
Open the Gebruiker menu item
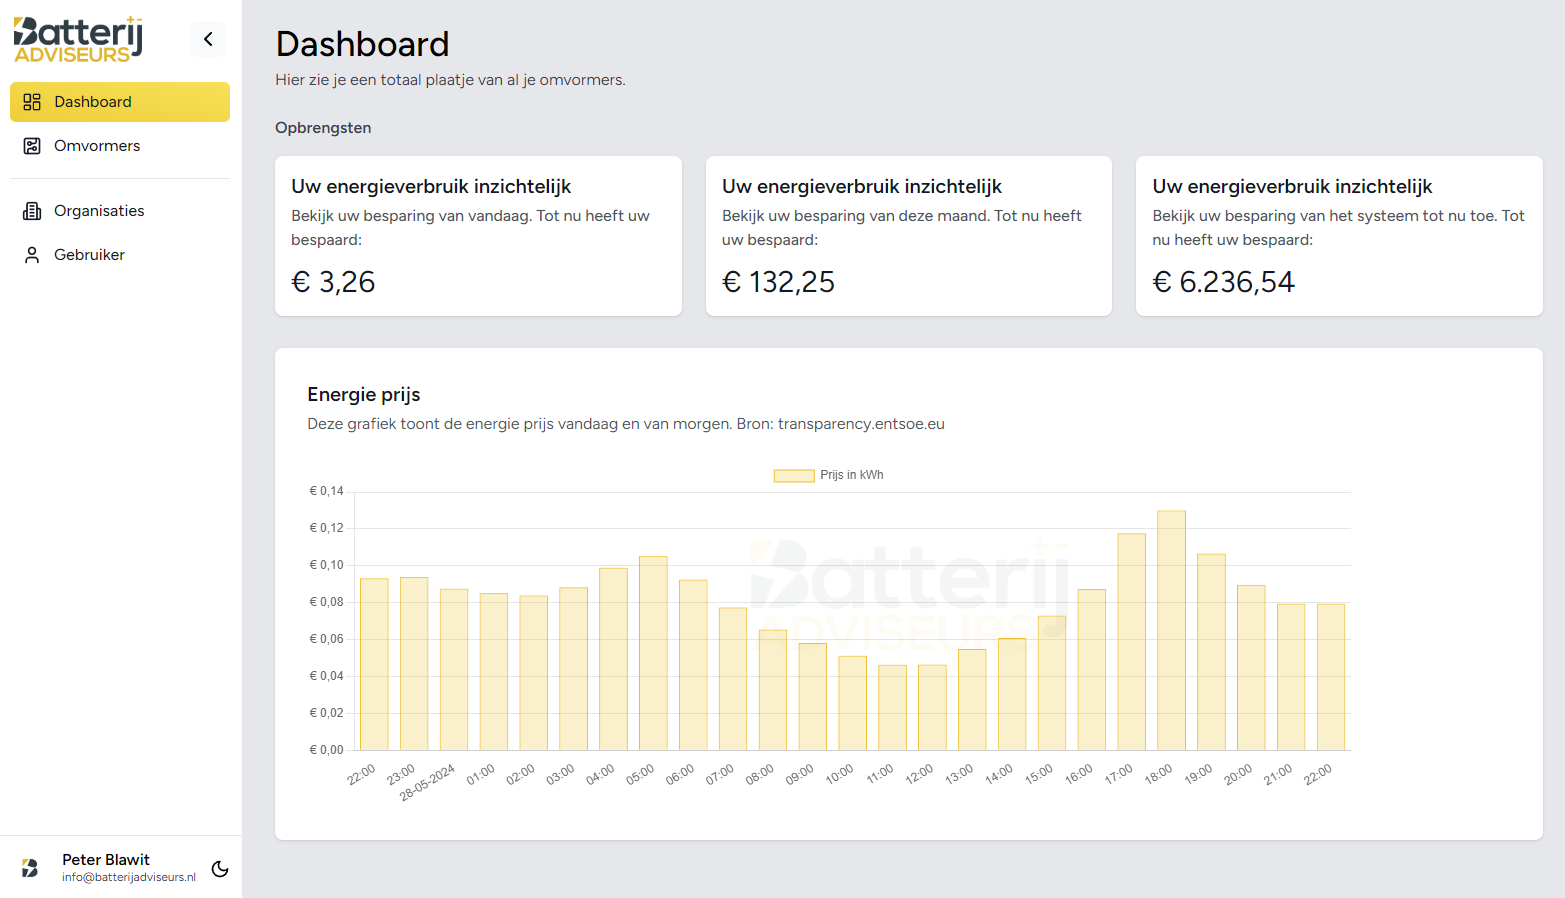(120, 255)
